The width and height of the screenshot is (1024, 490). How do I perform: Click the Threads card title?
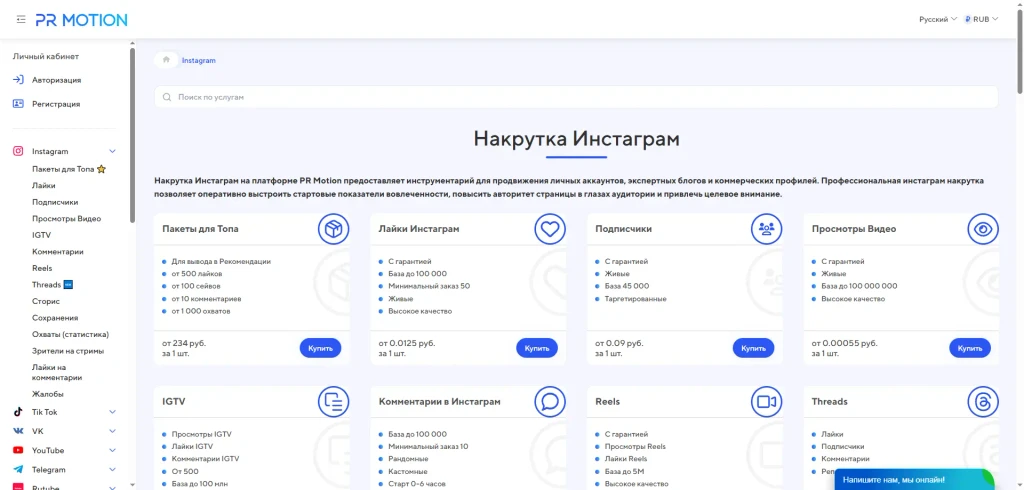click(x=829, y=401)
